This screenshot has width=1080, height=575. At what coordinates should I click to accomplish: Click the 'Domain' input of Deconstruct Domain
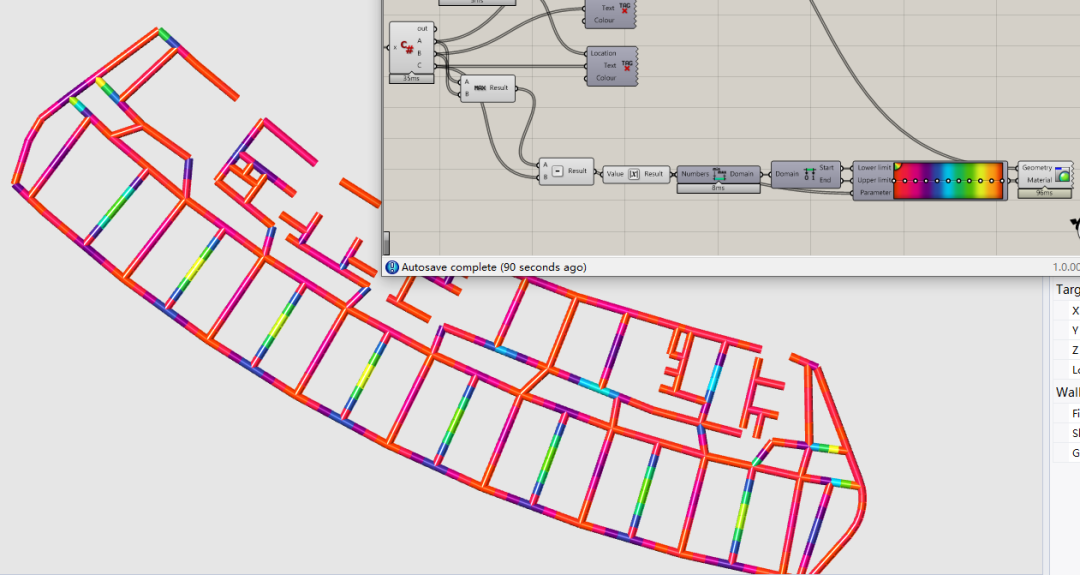787,174
